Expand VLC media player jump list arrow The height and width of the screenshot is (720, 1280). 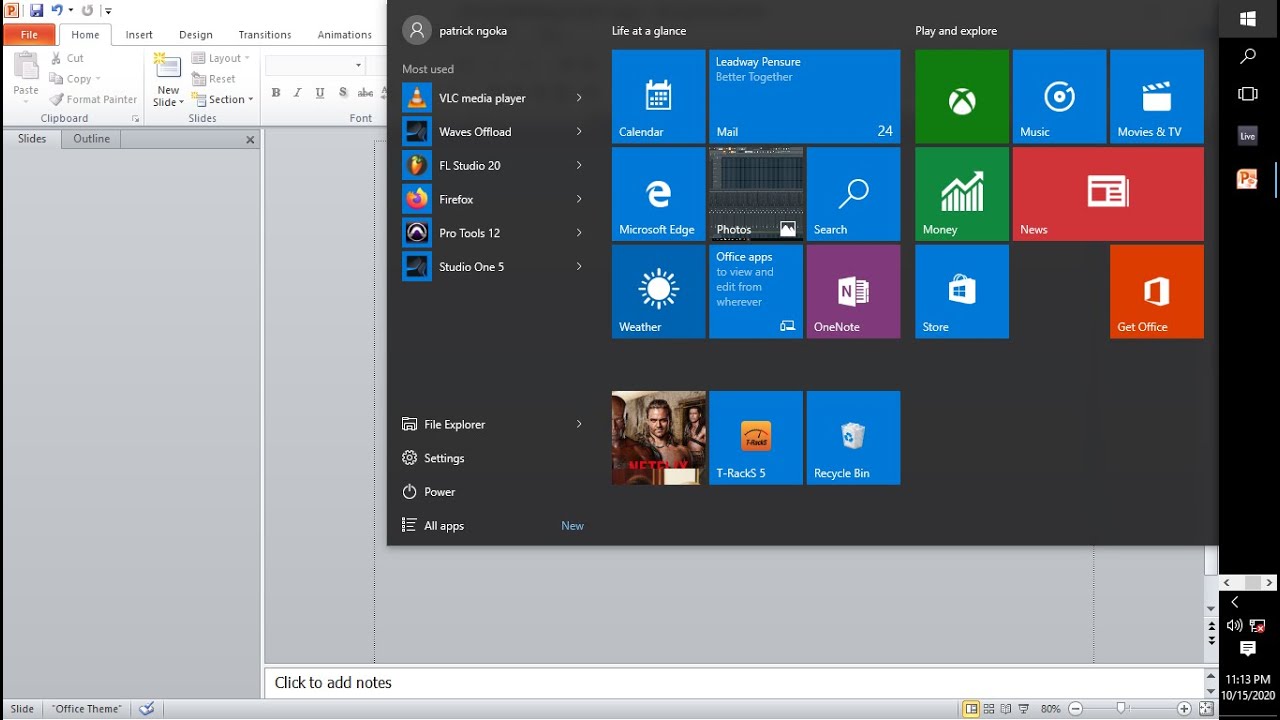[x=579, y=98]
